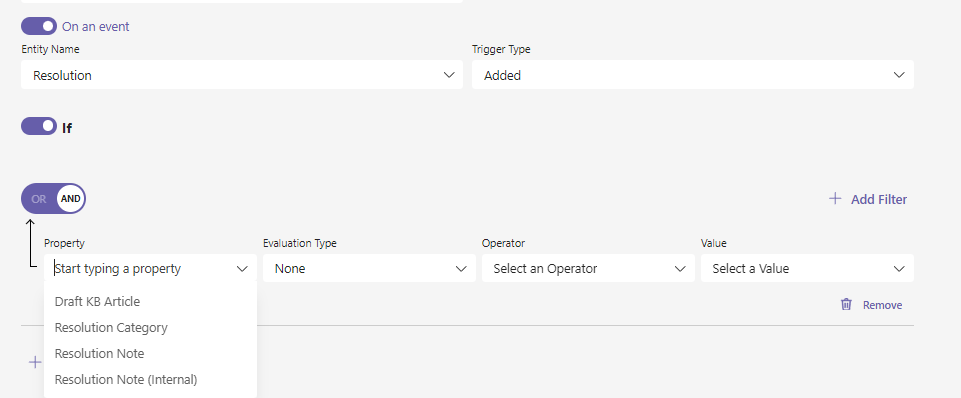The width and height of the screenshot is (961, 398).
Task: Open the Select a Value dropdown
Action: click(807, 268)
